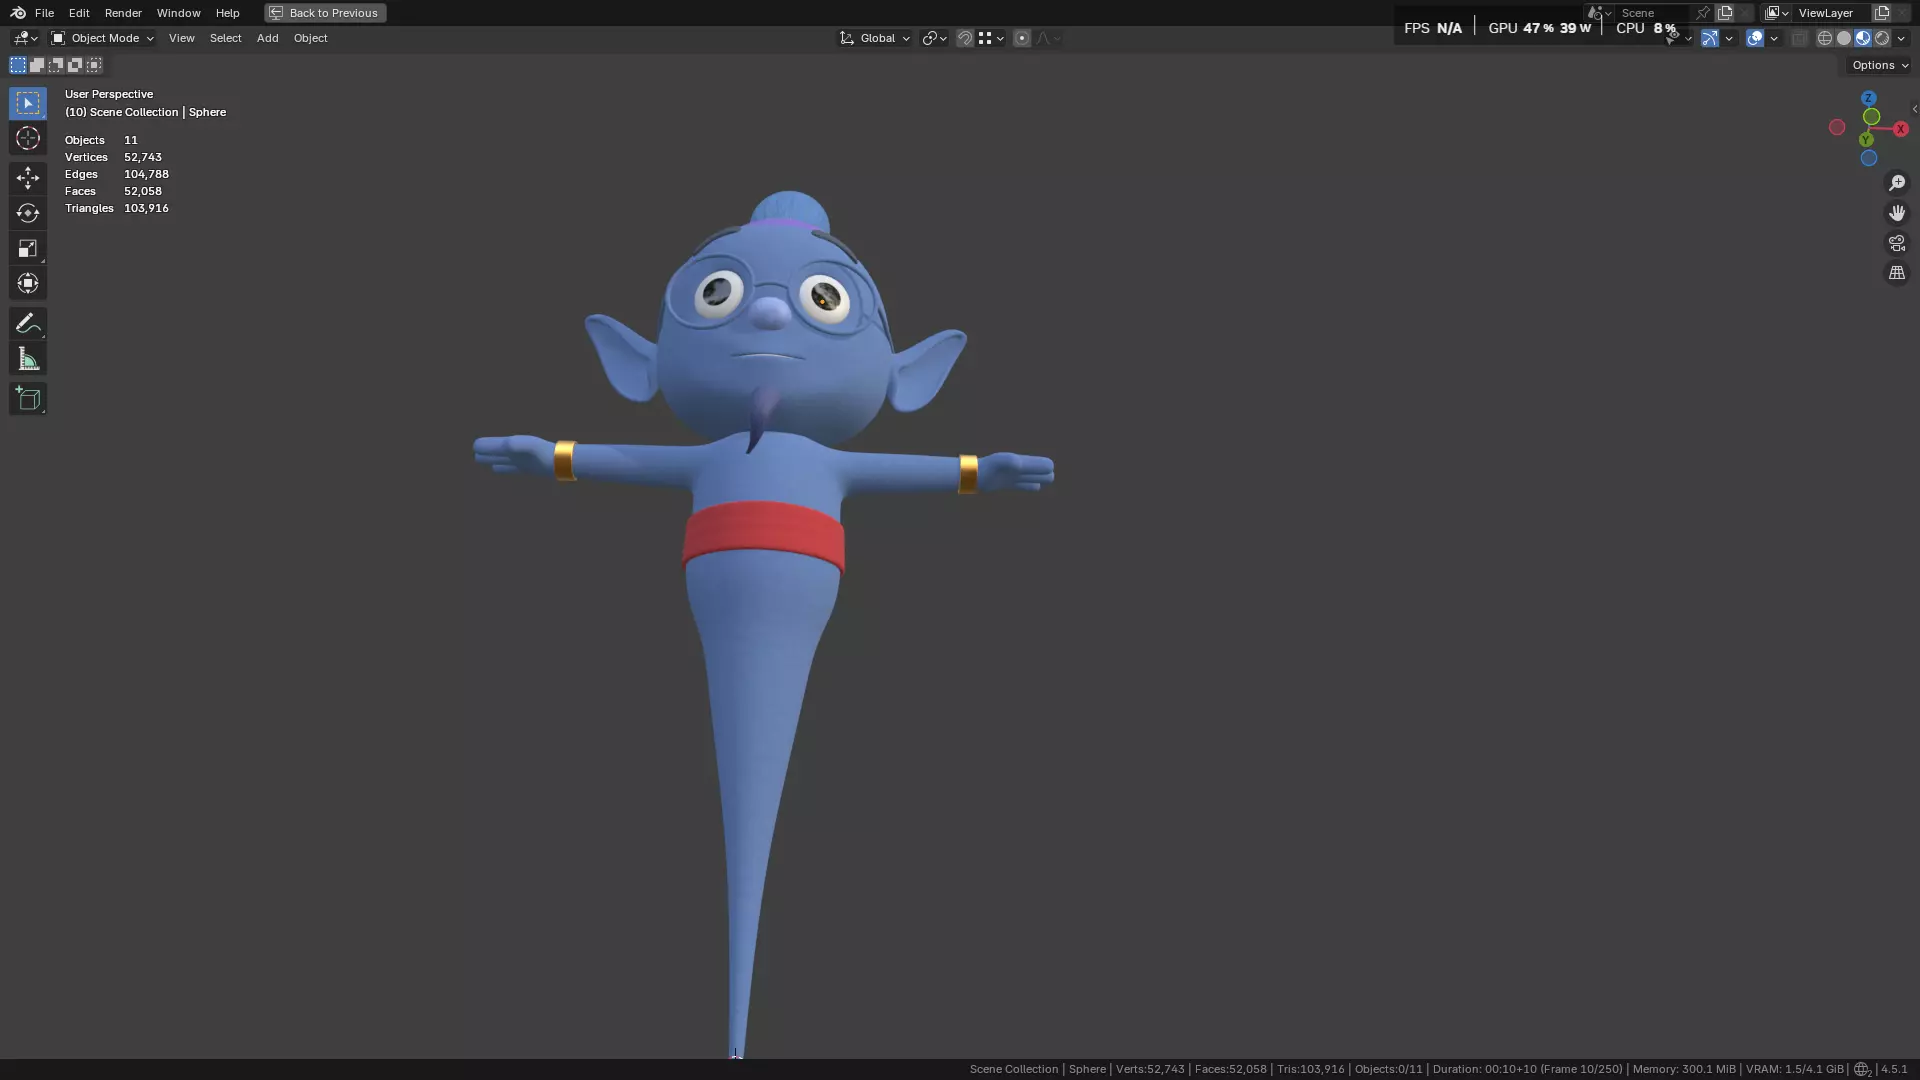Image resolution: width=1920 pixels, height=1080 pixels.
Task: Switch to material preview shading
Action: tap(1863, 38)
